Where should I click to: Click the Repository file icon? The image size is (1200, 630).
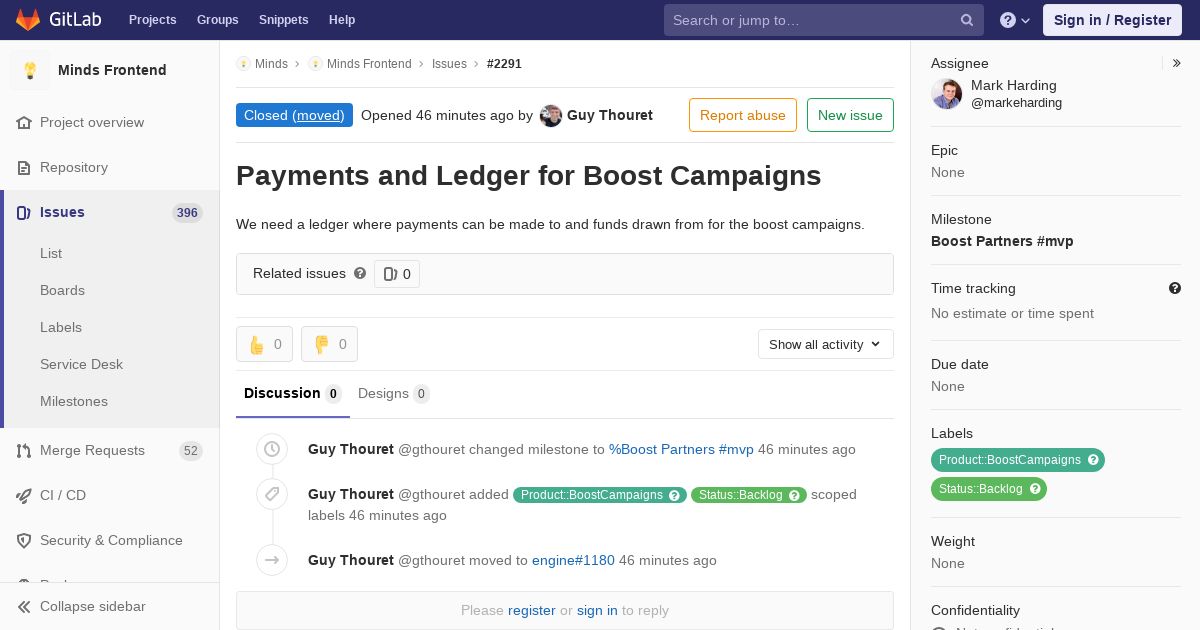click(x=24, y=167)
